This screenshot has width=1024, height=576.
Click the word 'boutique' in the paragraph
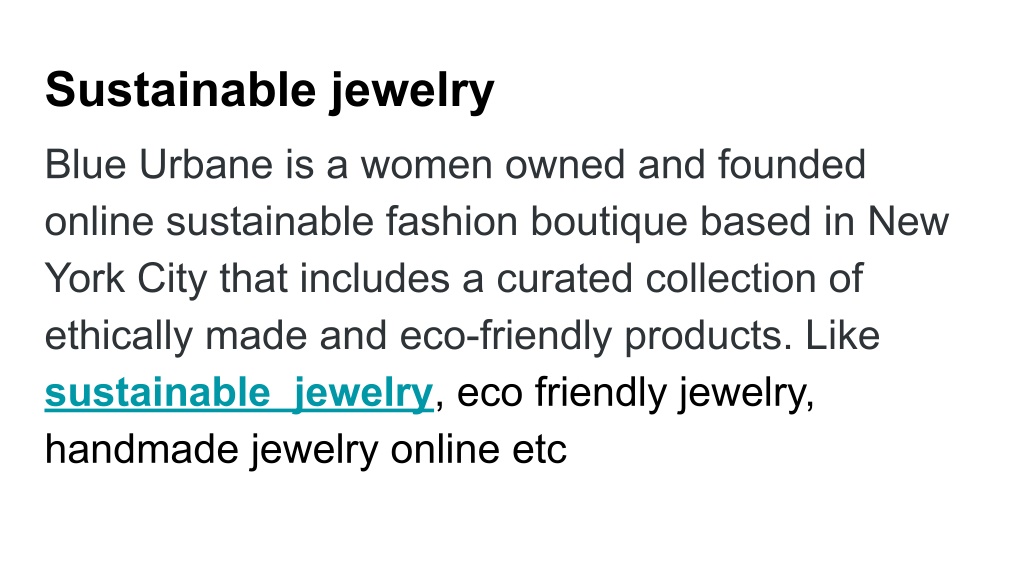pyautogui.click(x=609, y=222)
